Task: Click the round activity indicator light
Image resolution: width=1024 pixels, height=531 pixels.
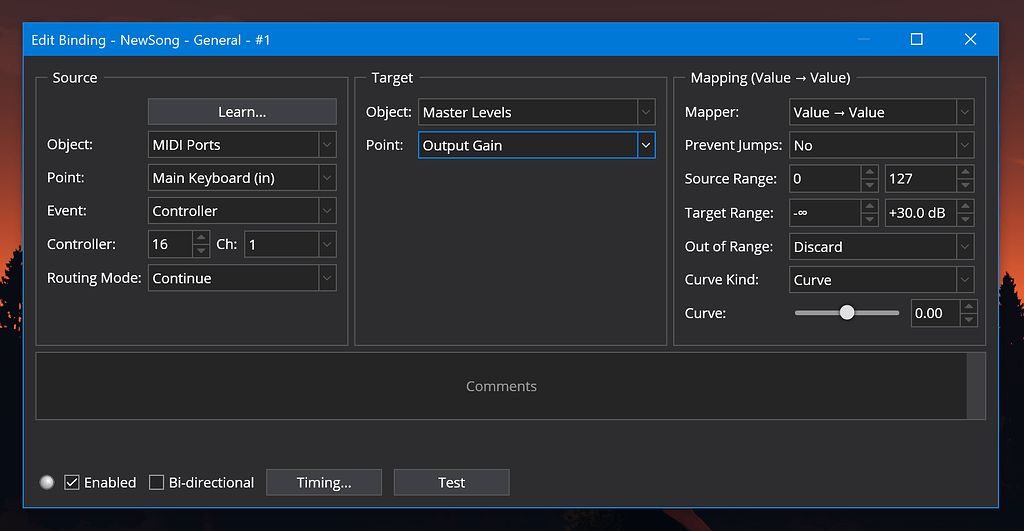Action: click(x=47, y=483)
